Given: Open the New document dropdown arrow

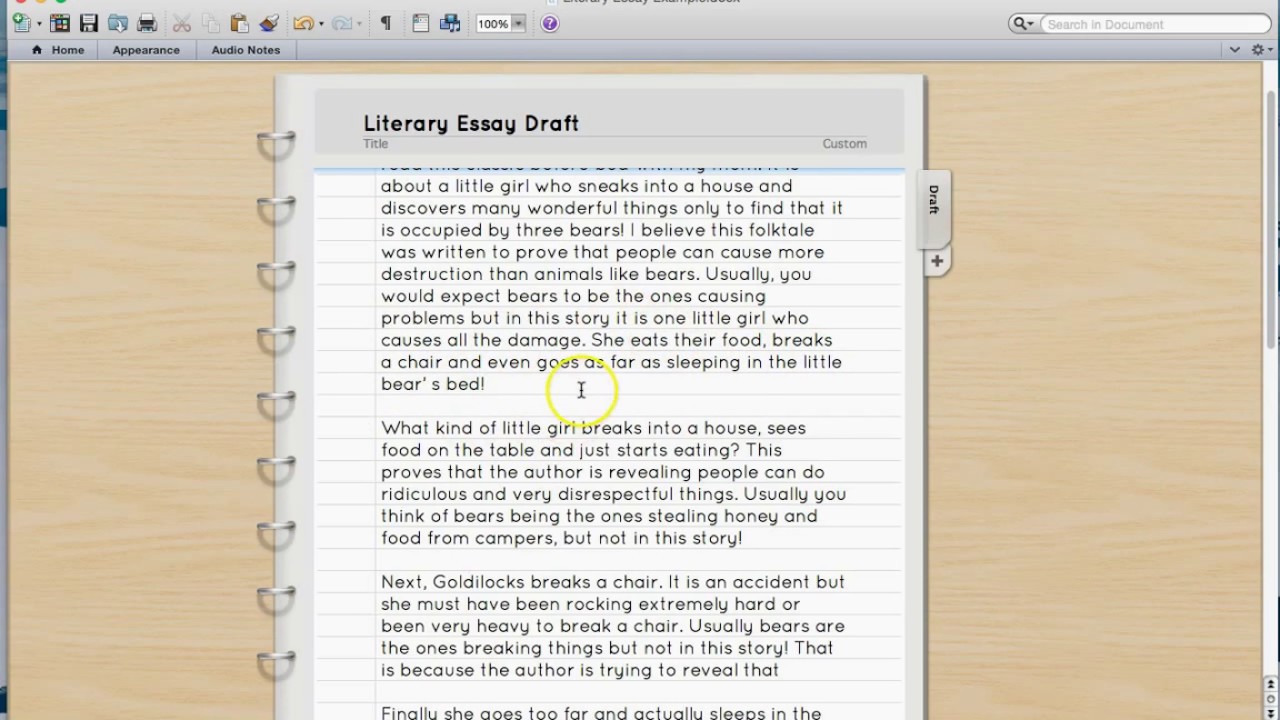Looking at the screenshot, I should click(39, 24).
